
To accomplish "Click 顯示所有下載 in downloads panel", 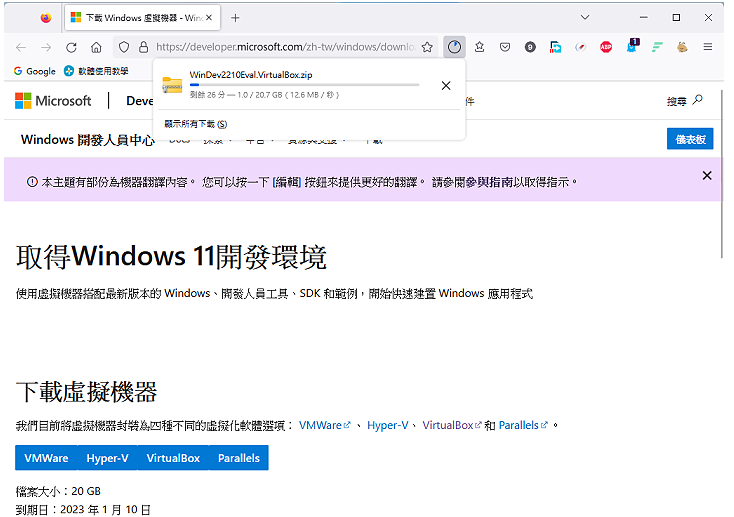I will tap(196, 124).
